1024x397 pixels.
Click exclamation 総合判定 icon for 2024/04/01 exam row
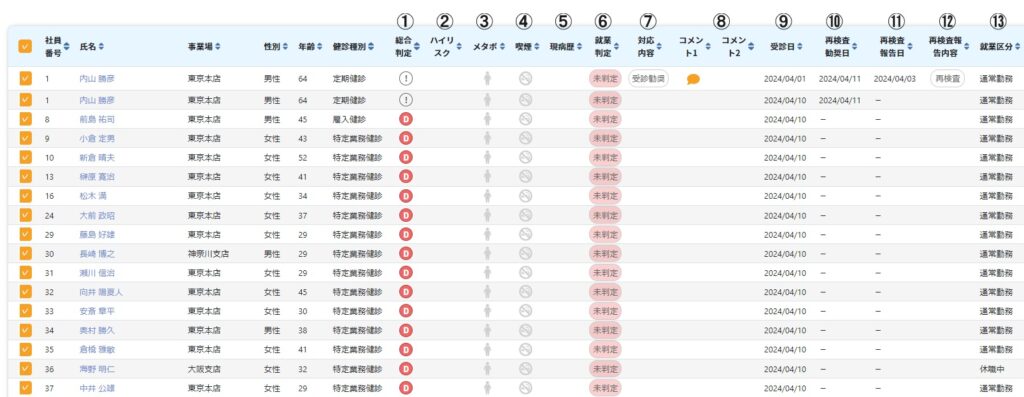click(406, 78)
